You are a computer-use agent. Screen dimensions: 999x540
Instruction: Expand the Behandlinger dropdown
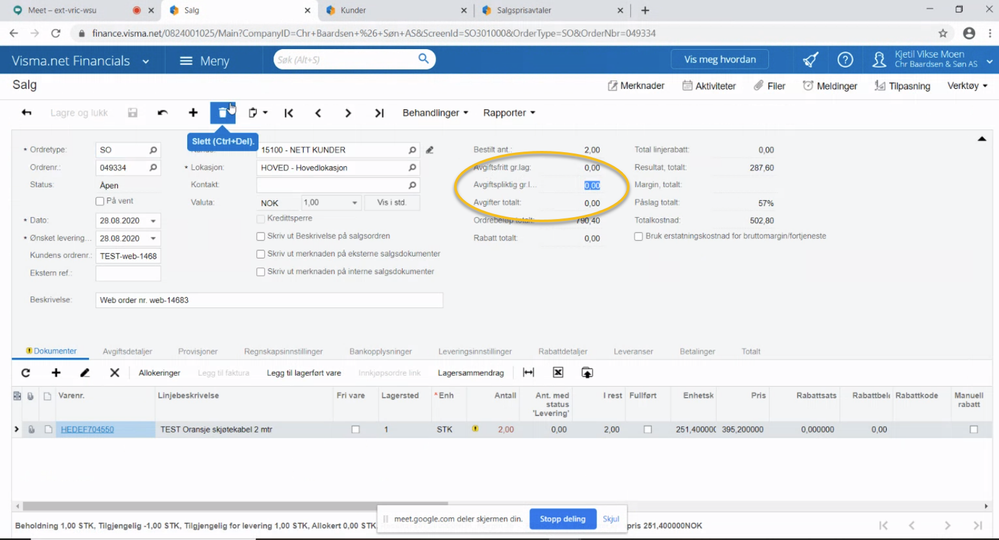click(435, 113)
